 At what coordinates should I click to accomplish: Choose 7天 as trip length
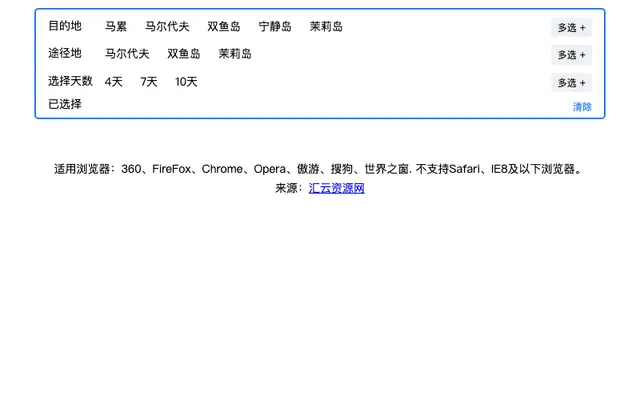149,82
